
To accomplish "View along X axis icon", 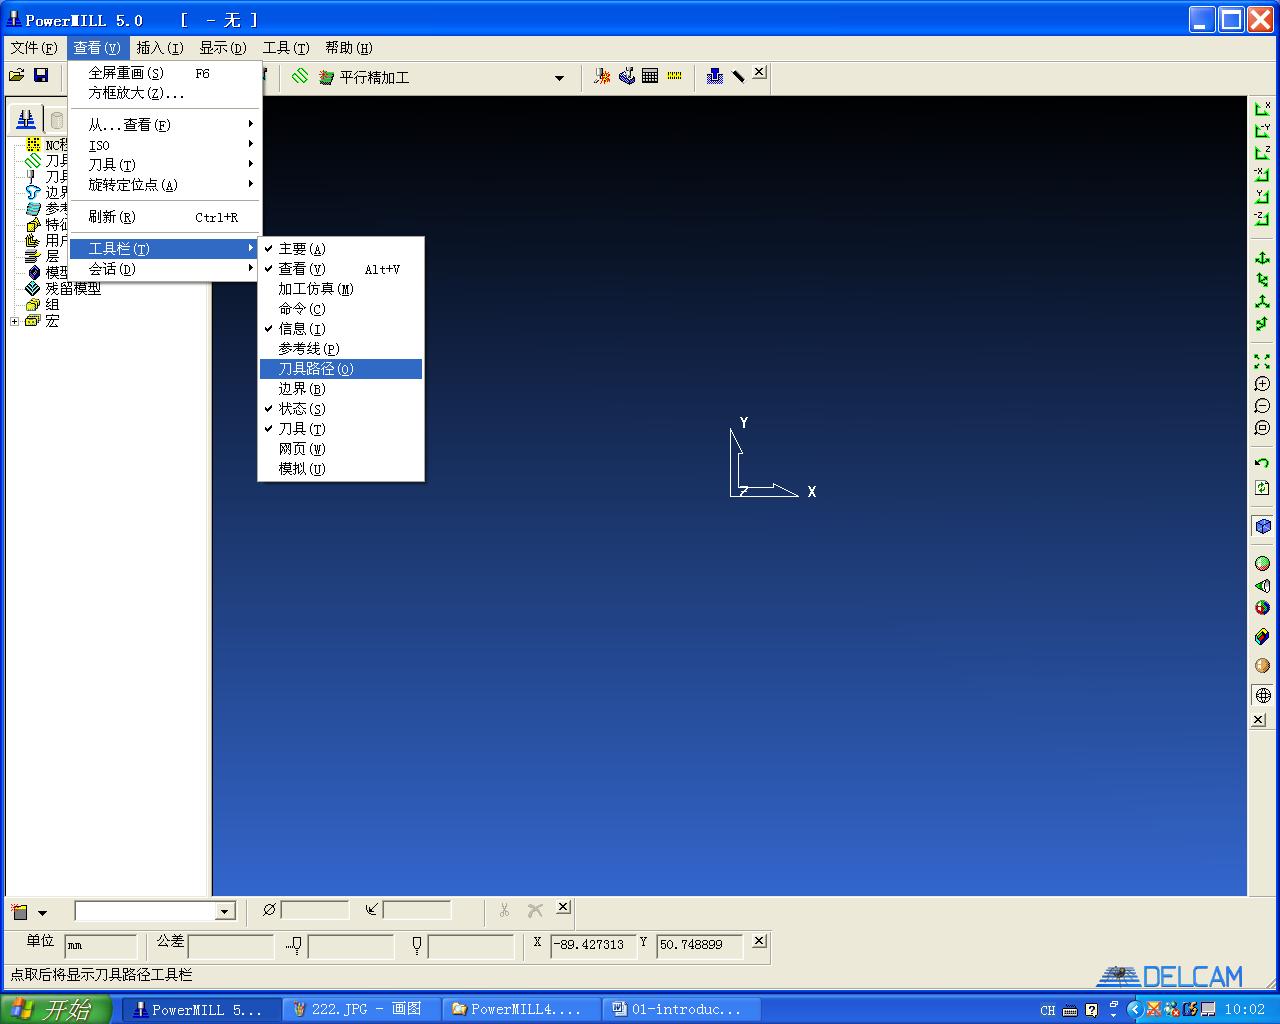I will click(1262, 109).
